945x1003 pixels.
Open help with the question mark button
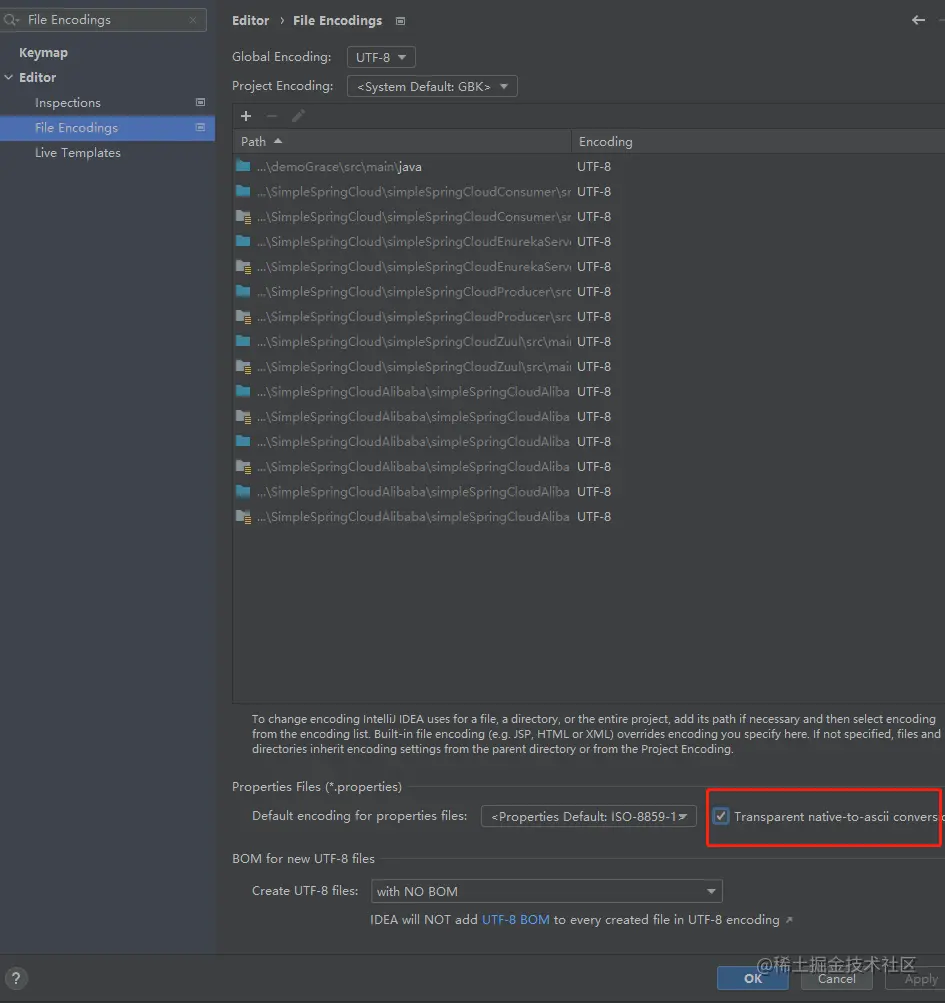click(16, 978)
